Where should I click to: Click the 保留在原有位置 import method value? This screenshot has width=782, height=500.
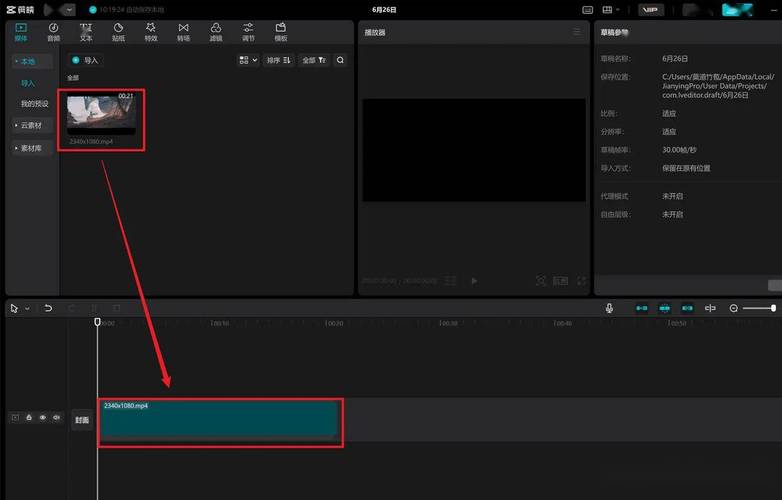[686, 168]
